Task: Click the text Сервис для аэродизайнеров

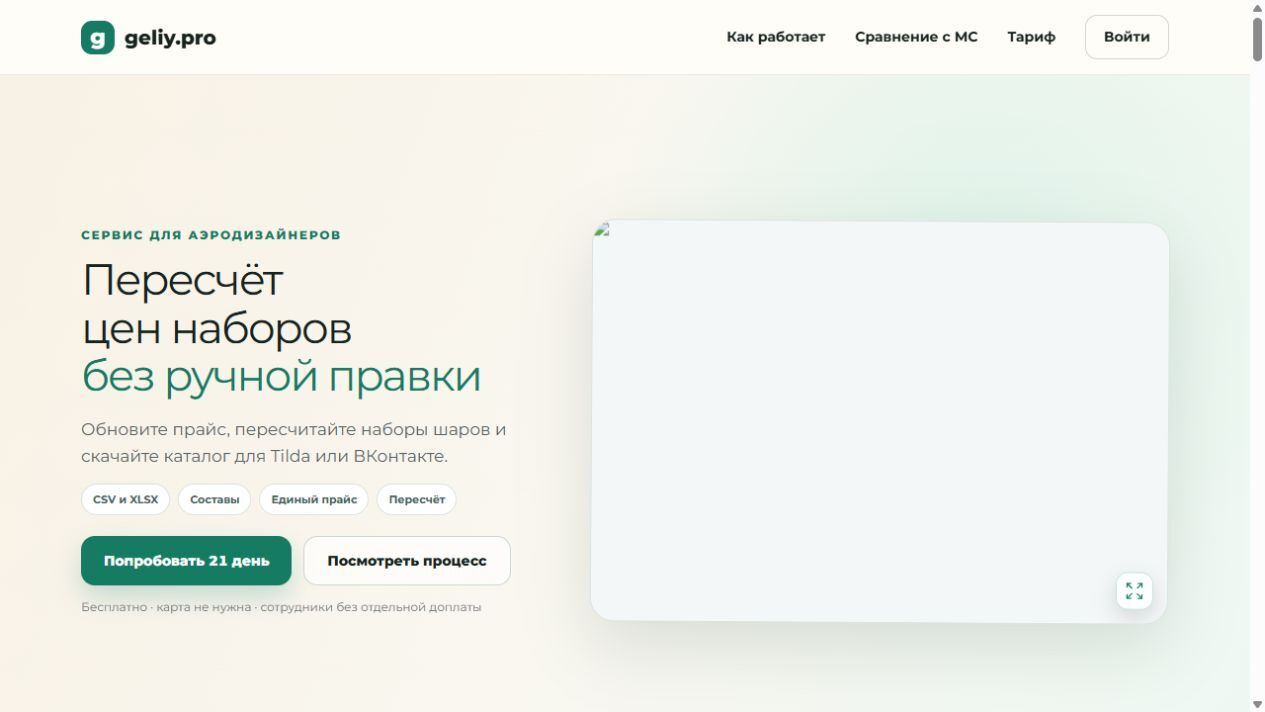Action: pos(211,235)
